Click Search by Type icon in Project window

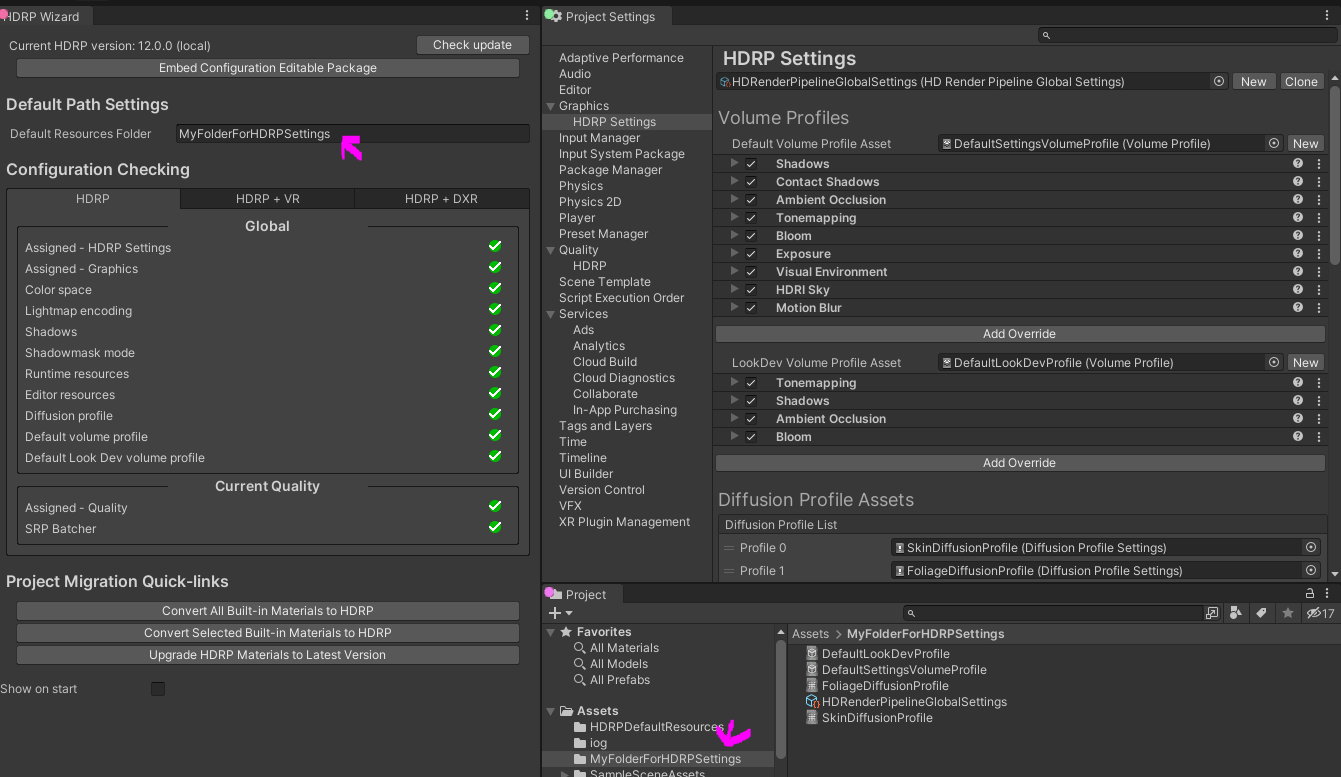point(1237,613)
